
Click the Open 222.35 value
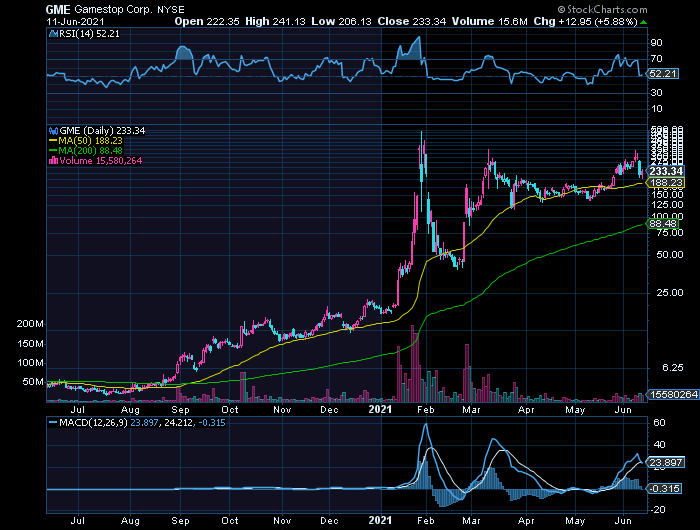pos(207,21)
